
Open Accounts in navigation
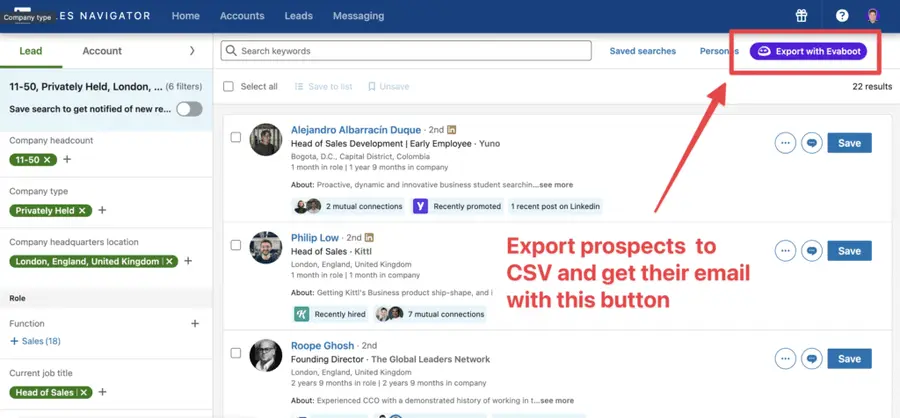point(242,16)
